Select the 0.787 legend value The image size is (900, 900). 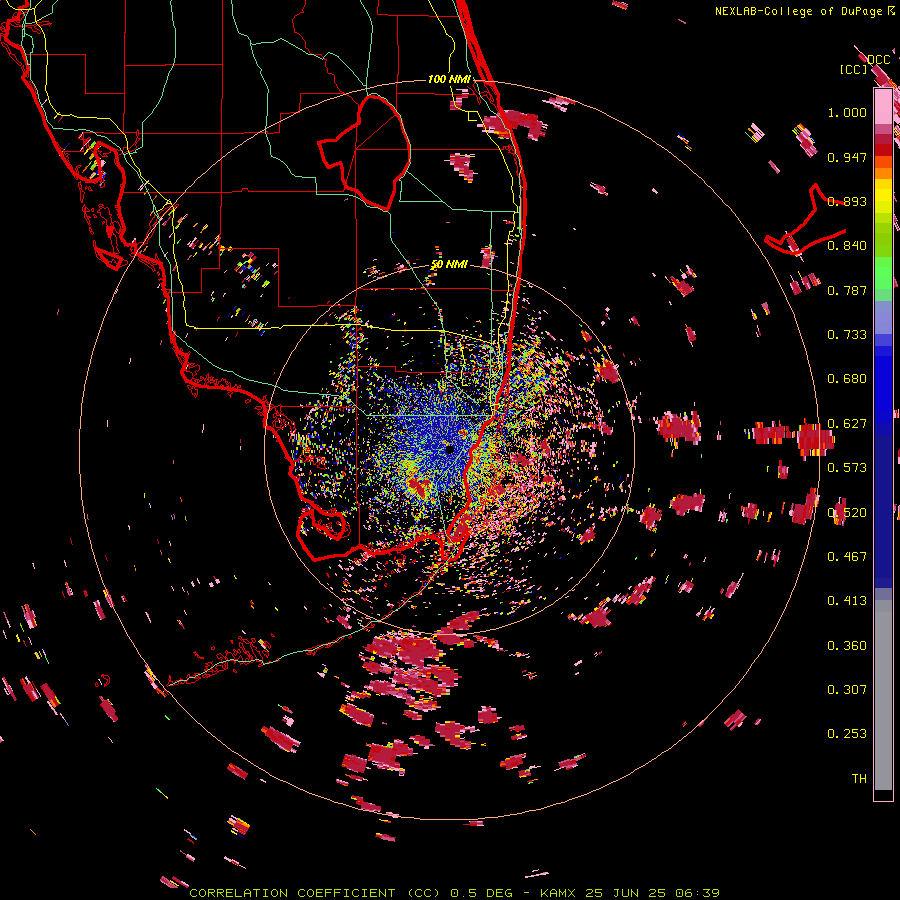847,290
